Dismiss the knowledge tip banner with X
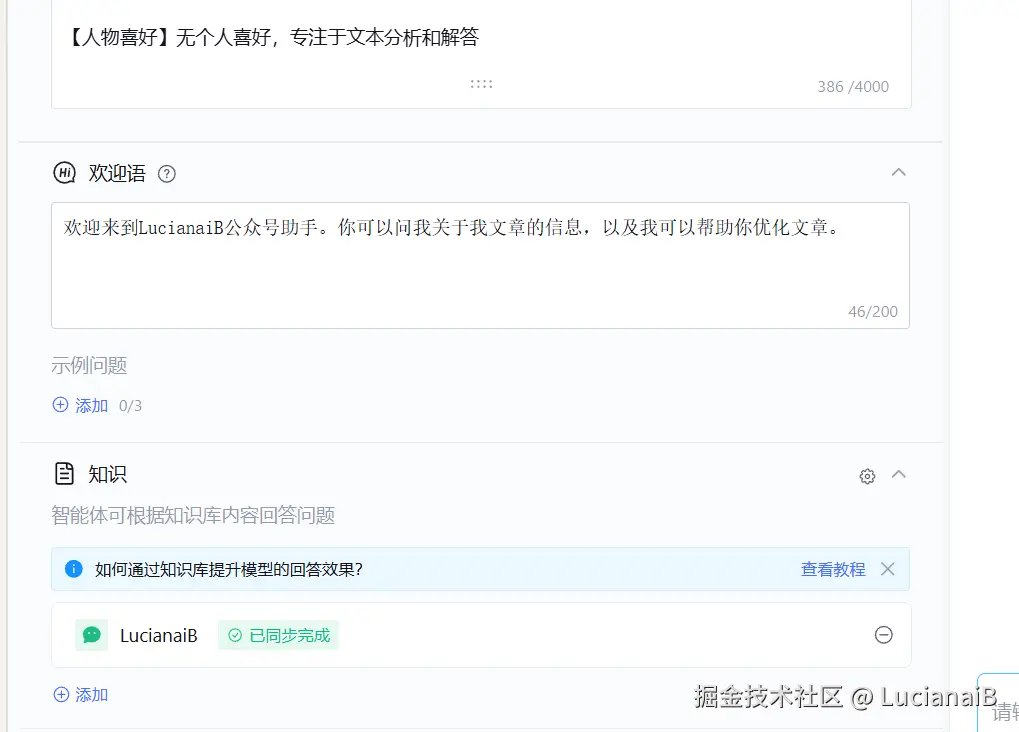 pyautogui.click(x=886, y=569)
